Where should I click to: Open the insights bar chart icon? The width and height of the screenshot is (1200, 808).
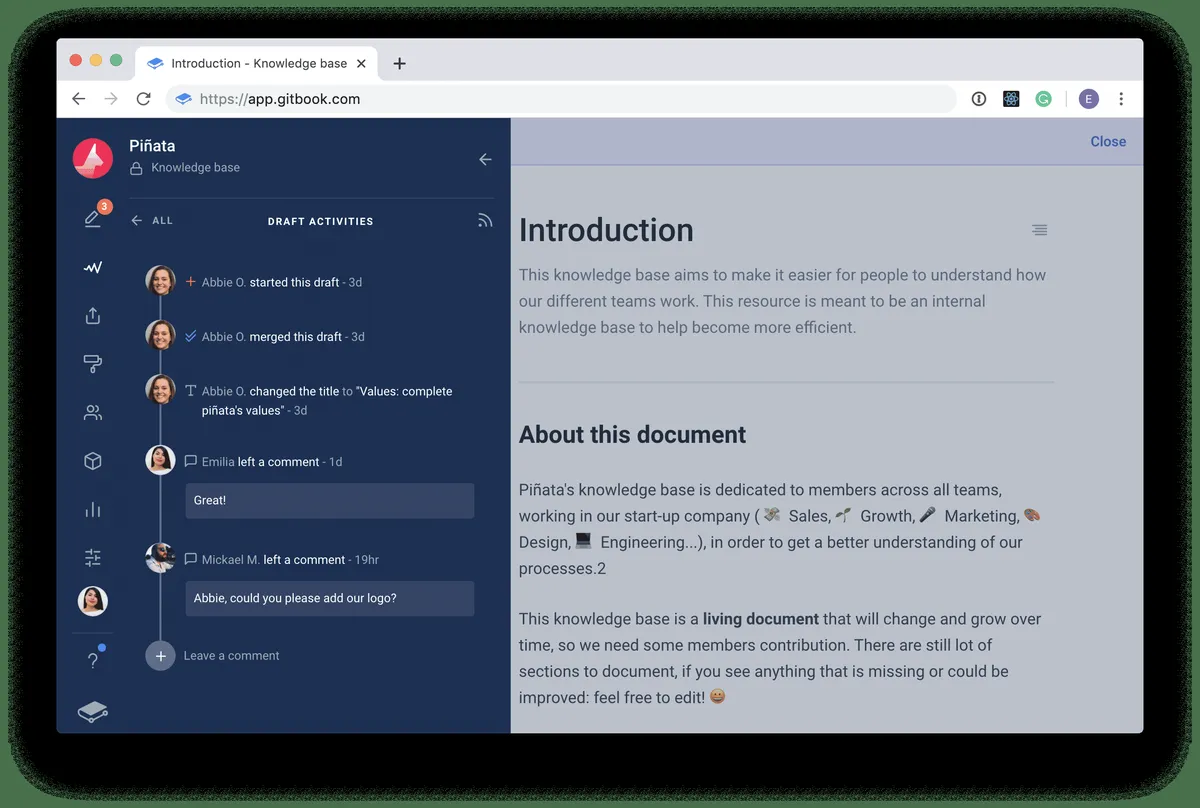coord(92,509)
